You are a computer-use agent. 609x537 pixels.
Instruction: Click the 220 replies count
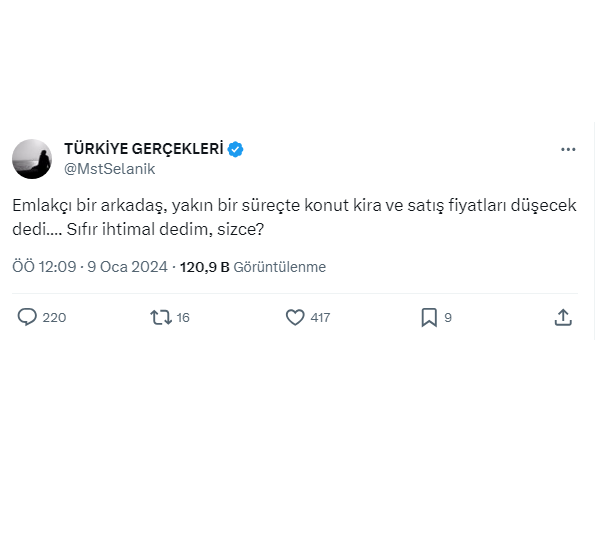(54, 318)
